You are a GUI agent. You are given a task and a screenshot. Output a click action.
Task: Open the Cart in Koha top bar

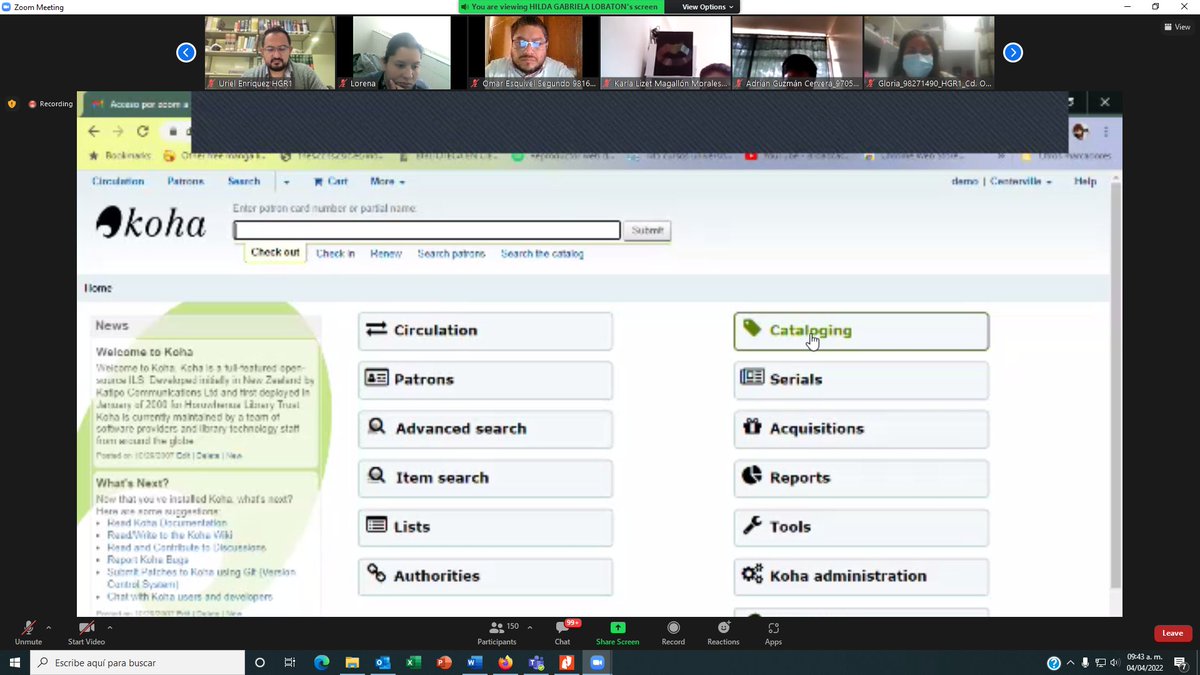tap(331, 182)
